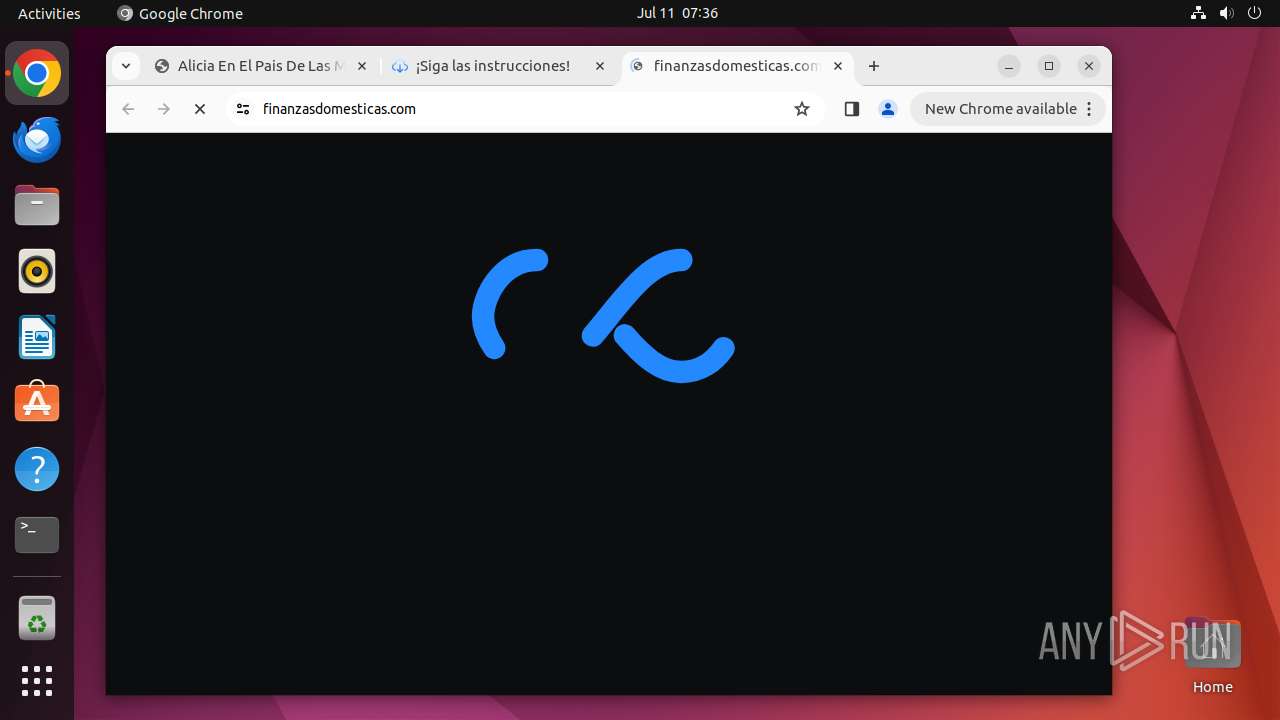The width and height of the screenshot is (1280, 720).
Task: Open network status icon in top bar
Action: (1199, 13)
